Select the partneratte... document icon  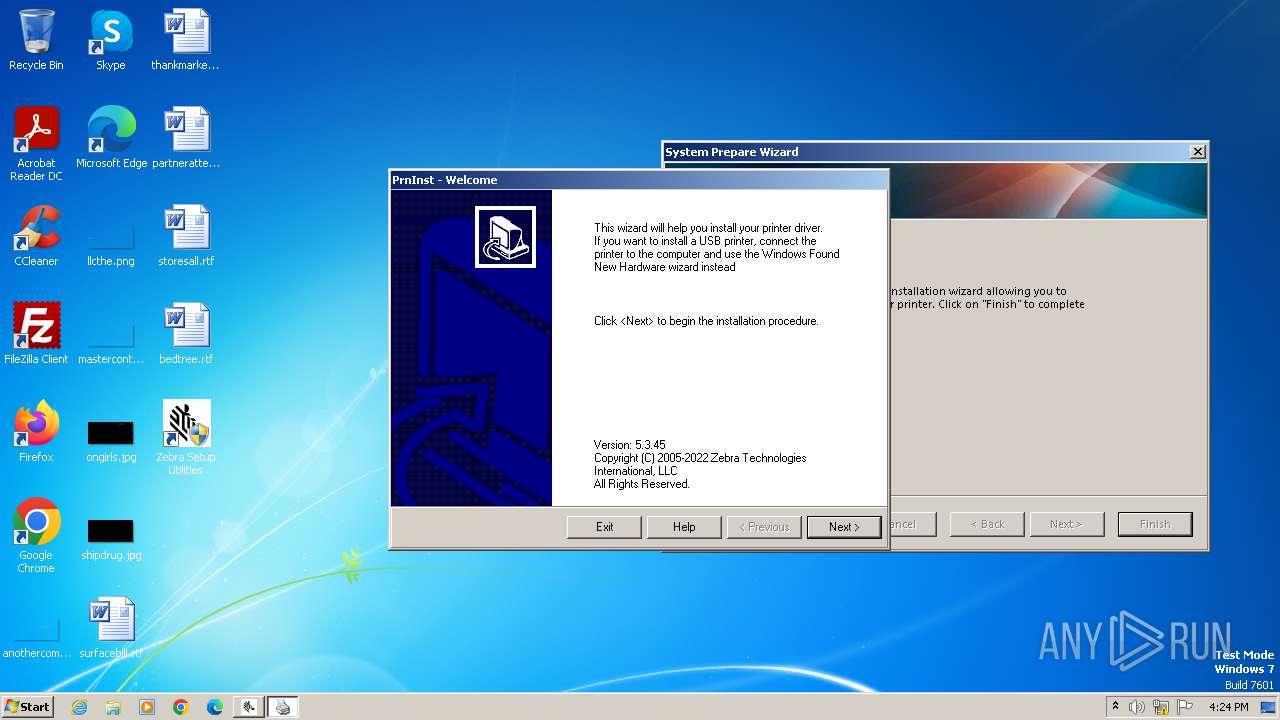186,138
